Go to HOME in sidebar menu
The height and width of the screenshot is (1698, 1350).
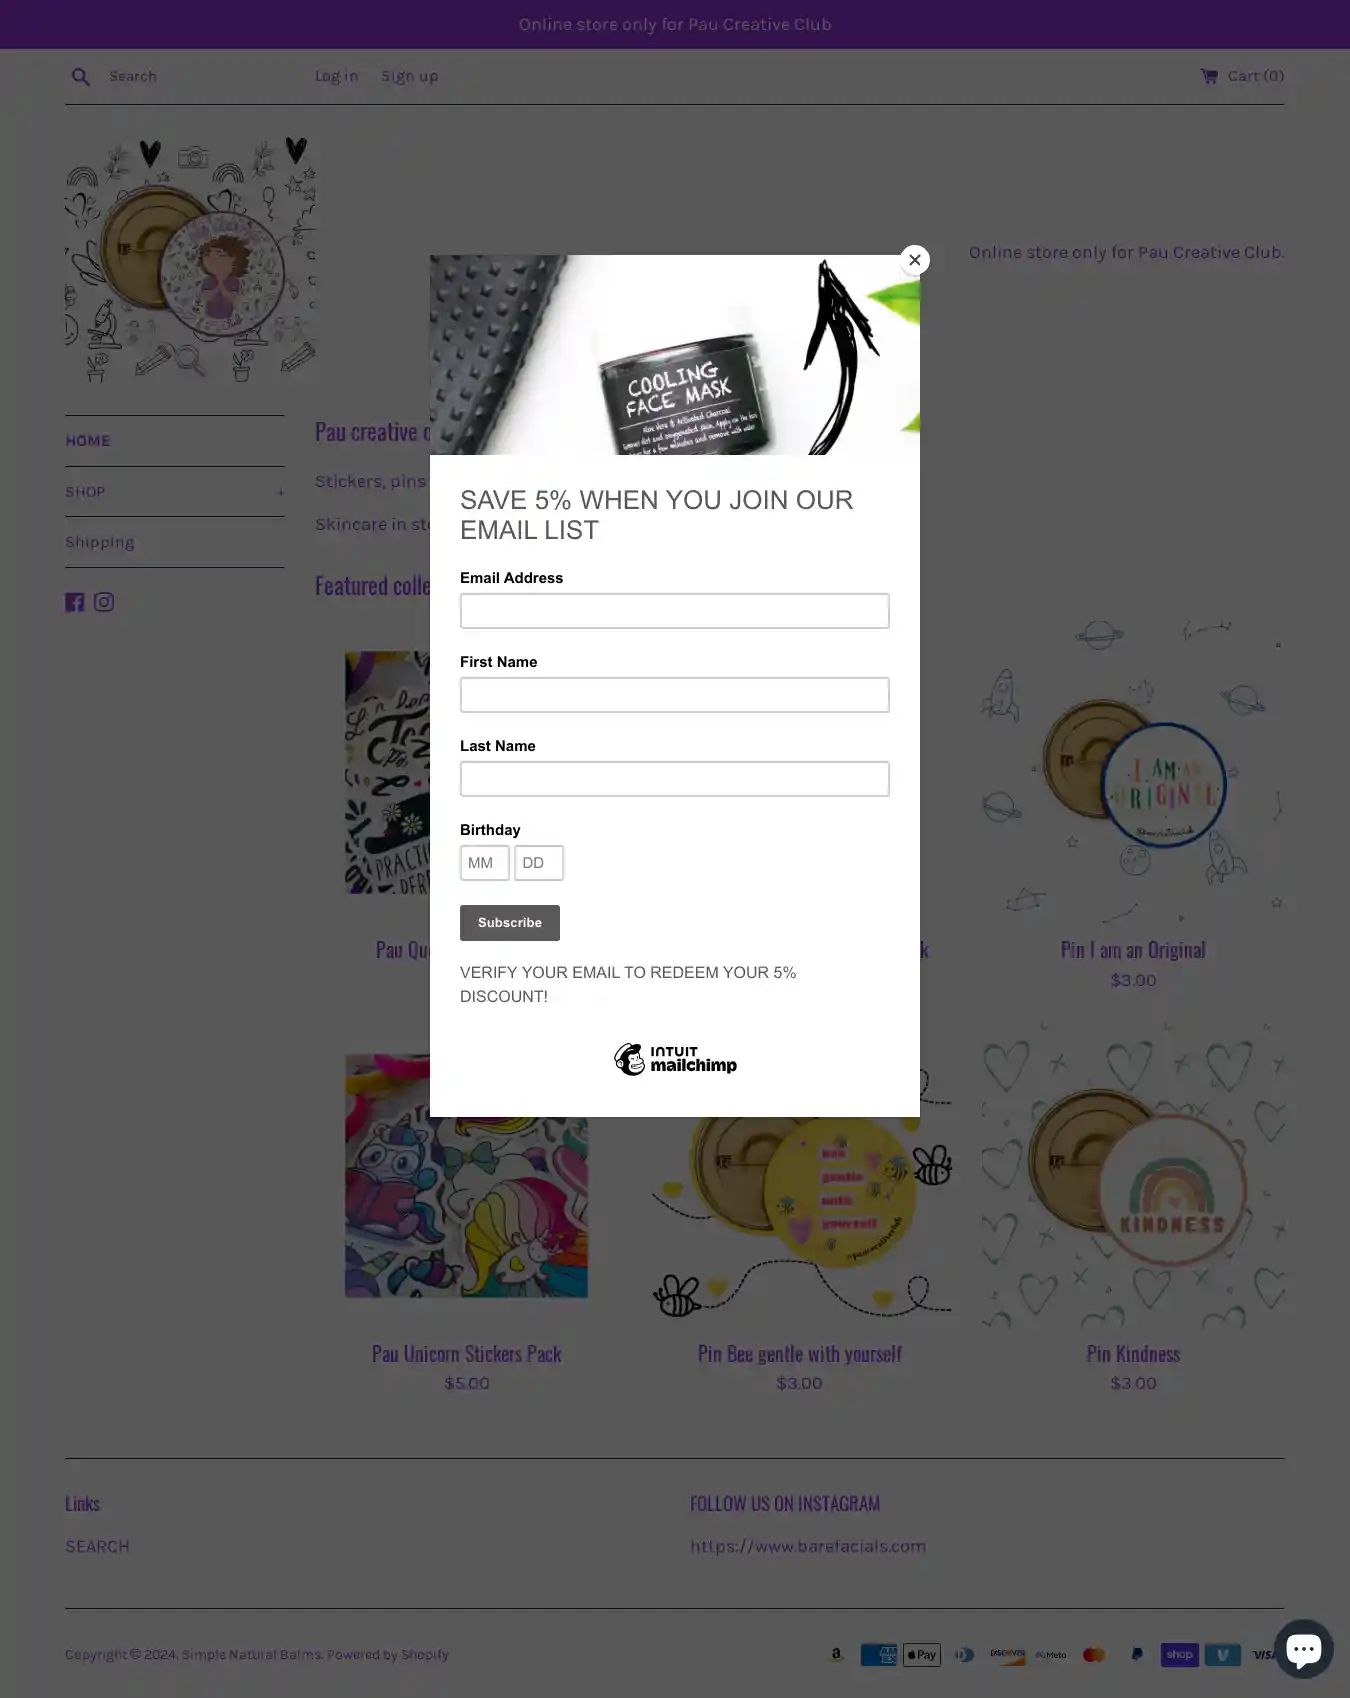88,441
